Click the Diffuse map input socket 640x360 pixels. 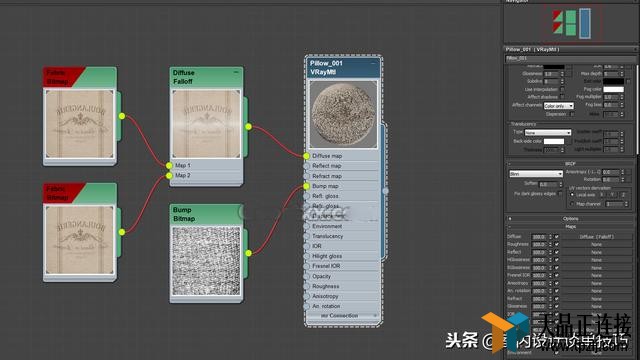click(307, 156)
